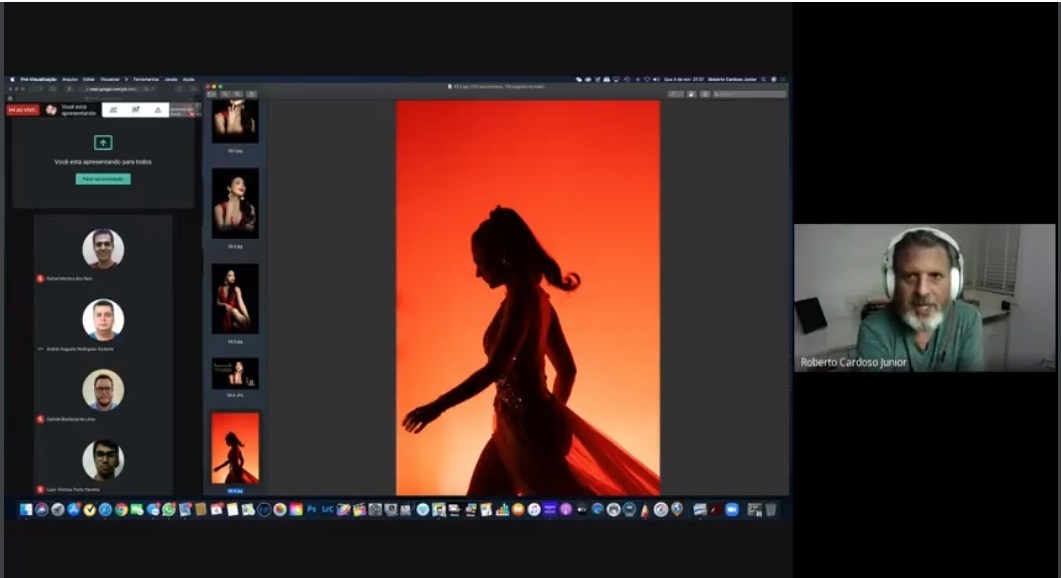Click the Preview zoom out toolbar button
The width and height of the screenshot is (1061, 578).
coord(225,94)
